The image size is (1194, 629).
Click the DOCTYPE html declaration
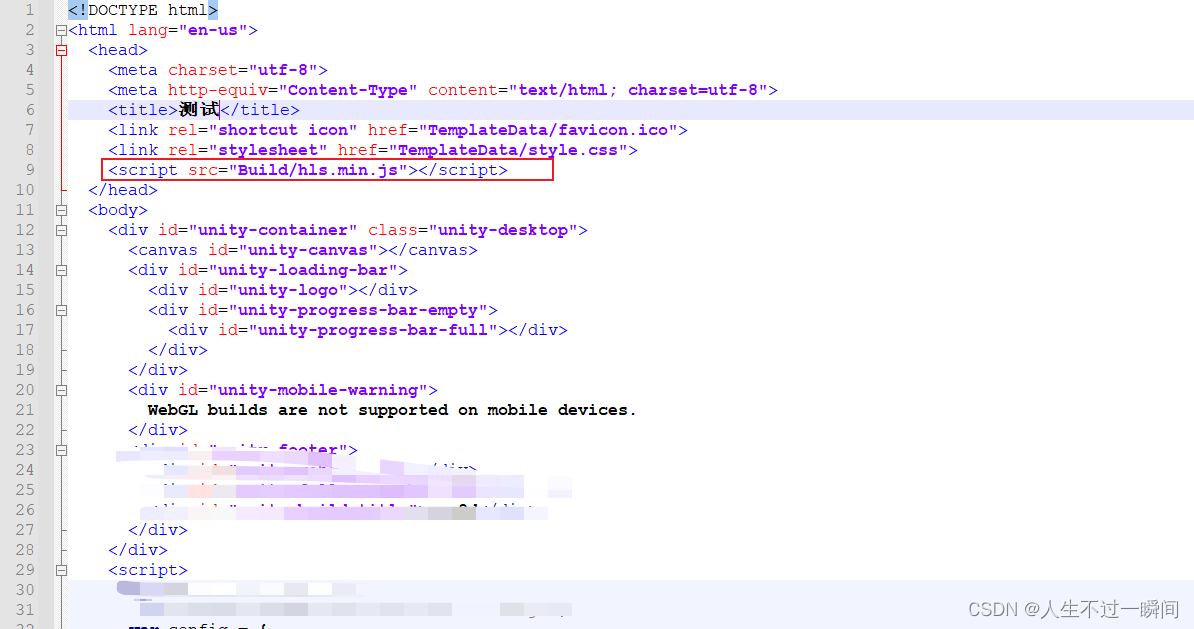click(x=142, y=10)
